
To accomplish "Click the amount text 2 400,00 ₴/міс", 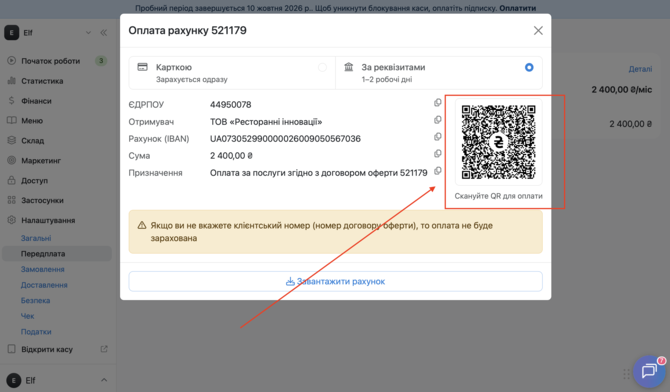I will (622, 90).
